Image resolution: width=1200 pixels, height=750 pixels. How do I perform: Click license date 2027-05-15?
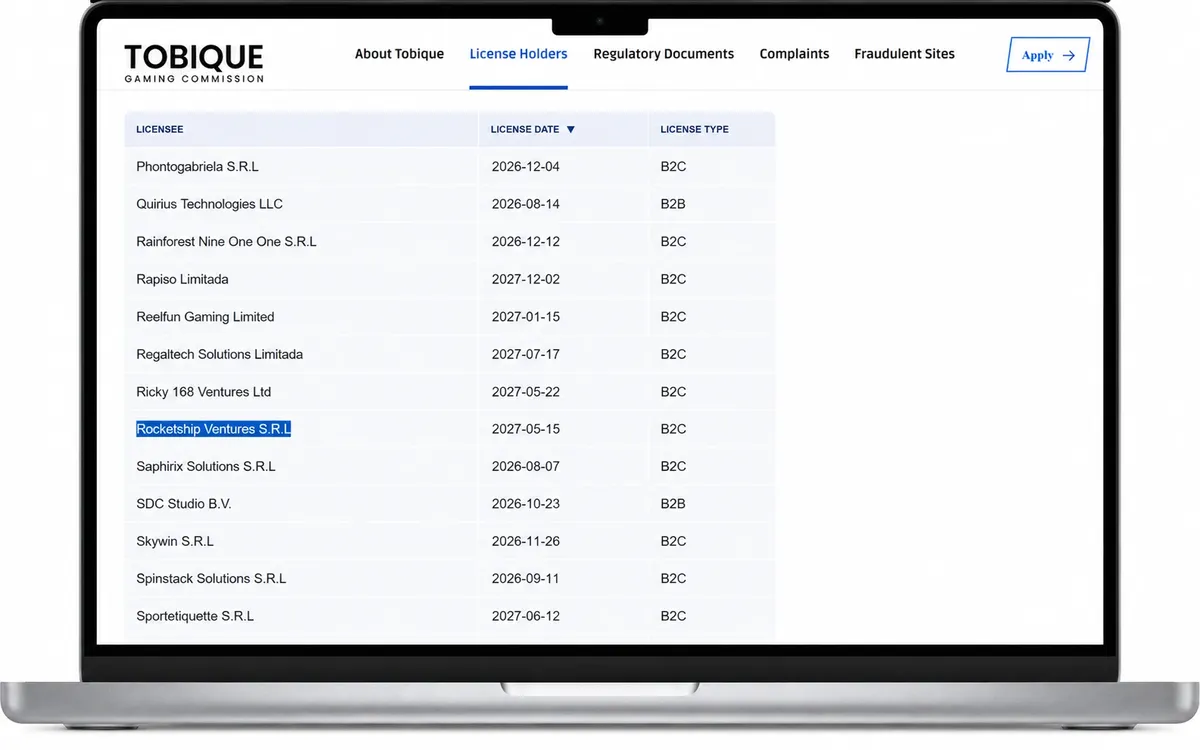click(x=526, y=429)
